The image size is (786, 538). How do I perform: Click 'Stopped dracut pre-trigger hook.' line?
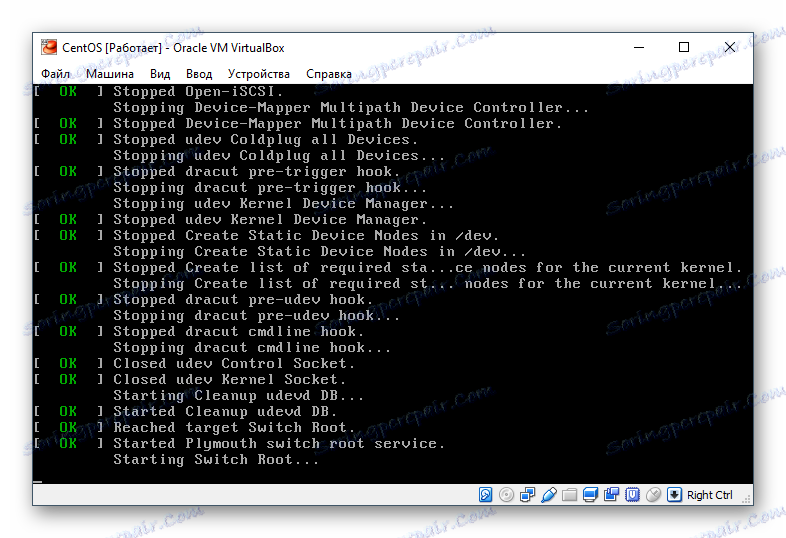click(x=257, y=171)
